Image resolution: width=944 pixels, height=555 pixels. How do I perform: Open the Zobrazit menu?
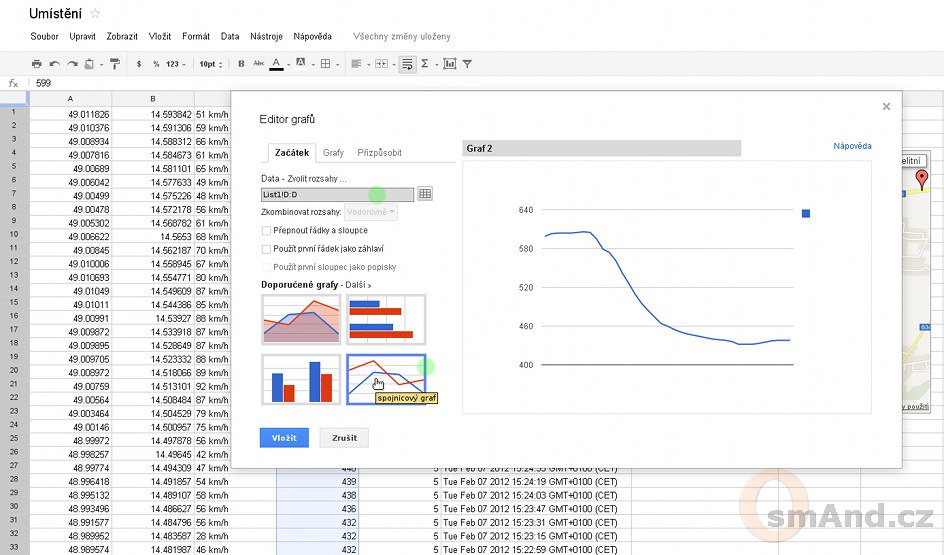coord(122,36)
